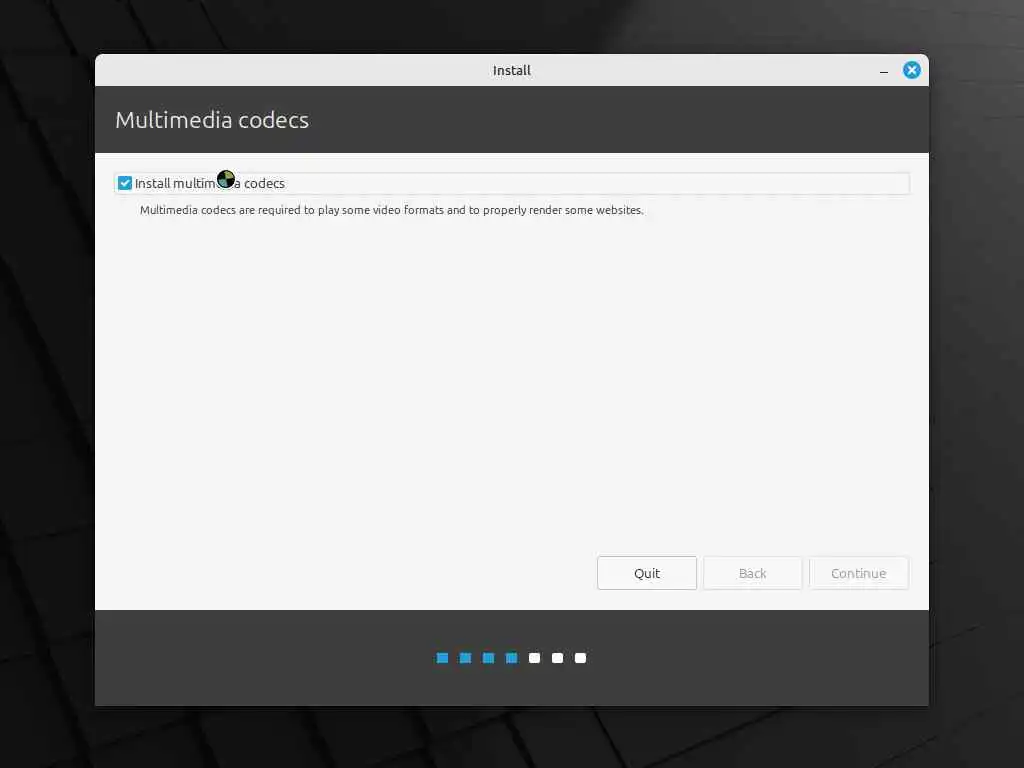Select the first white progress step square
Screen dimensions: 1024x768
[534, 658]
